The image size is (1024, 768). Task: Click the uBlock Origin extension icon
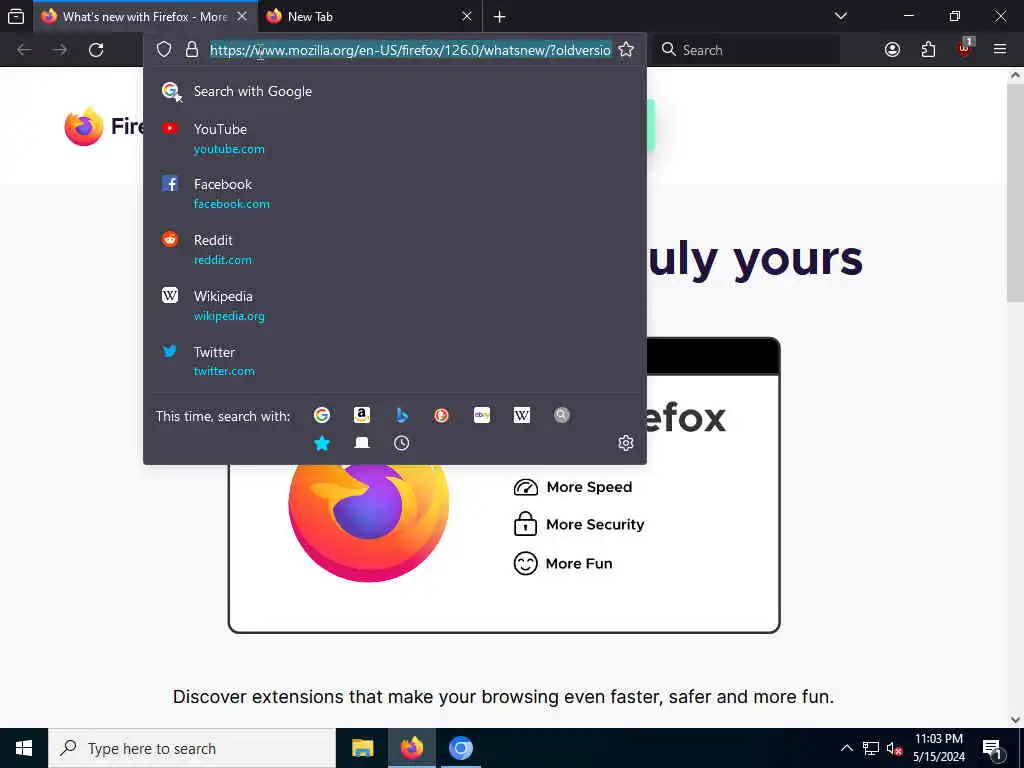965,48
